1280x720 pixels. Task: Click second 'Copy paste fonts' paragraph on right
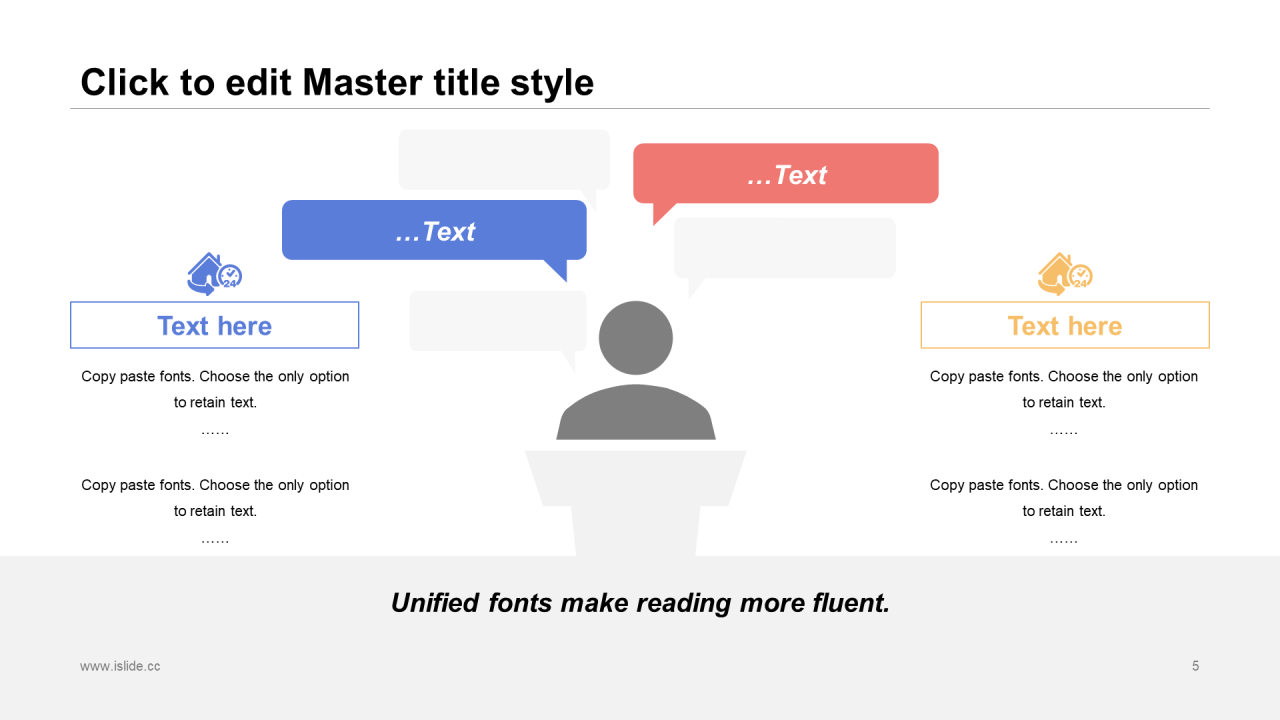pos(1064,498)
